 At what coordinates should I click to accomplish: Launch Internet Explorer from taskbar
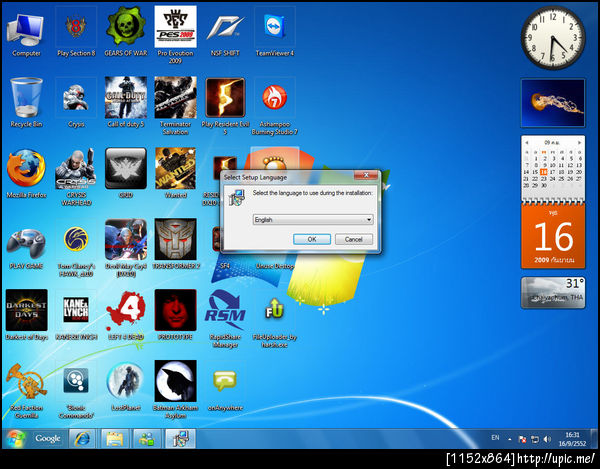click(x=82, y=438)
